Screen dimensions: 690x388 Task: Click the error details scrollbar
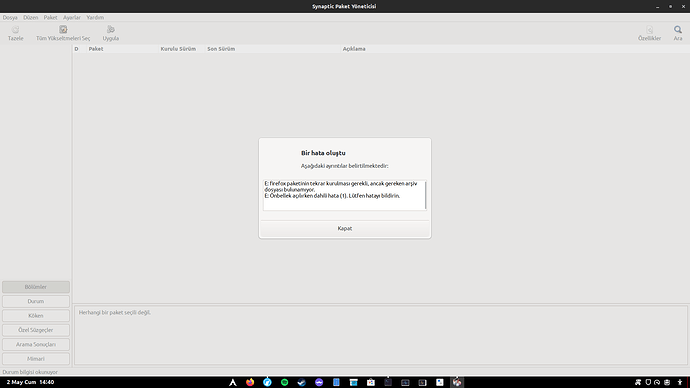(426, 195)
